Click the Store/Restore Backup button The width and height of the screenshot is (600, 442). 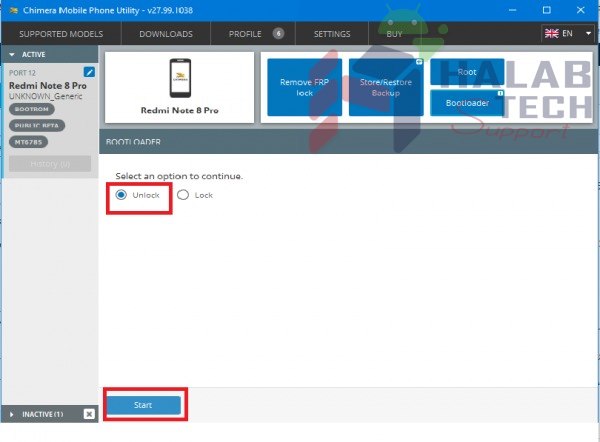coord(386,87)
